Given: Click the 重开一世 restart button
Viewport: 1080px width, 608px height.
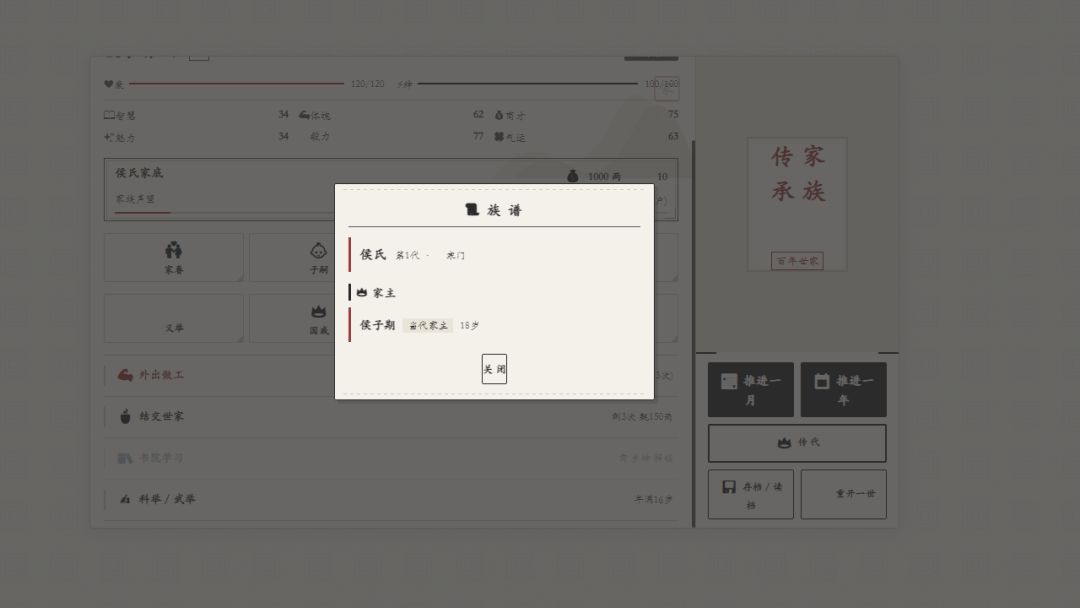Looking at the screenshot, I should [x=844, y=494].
